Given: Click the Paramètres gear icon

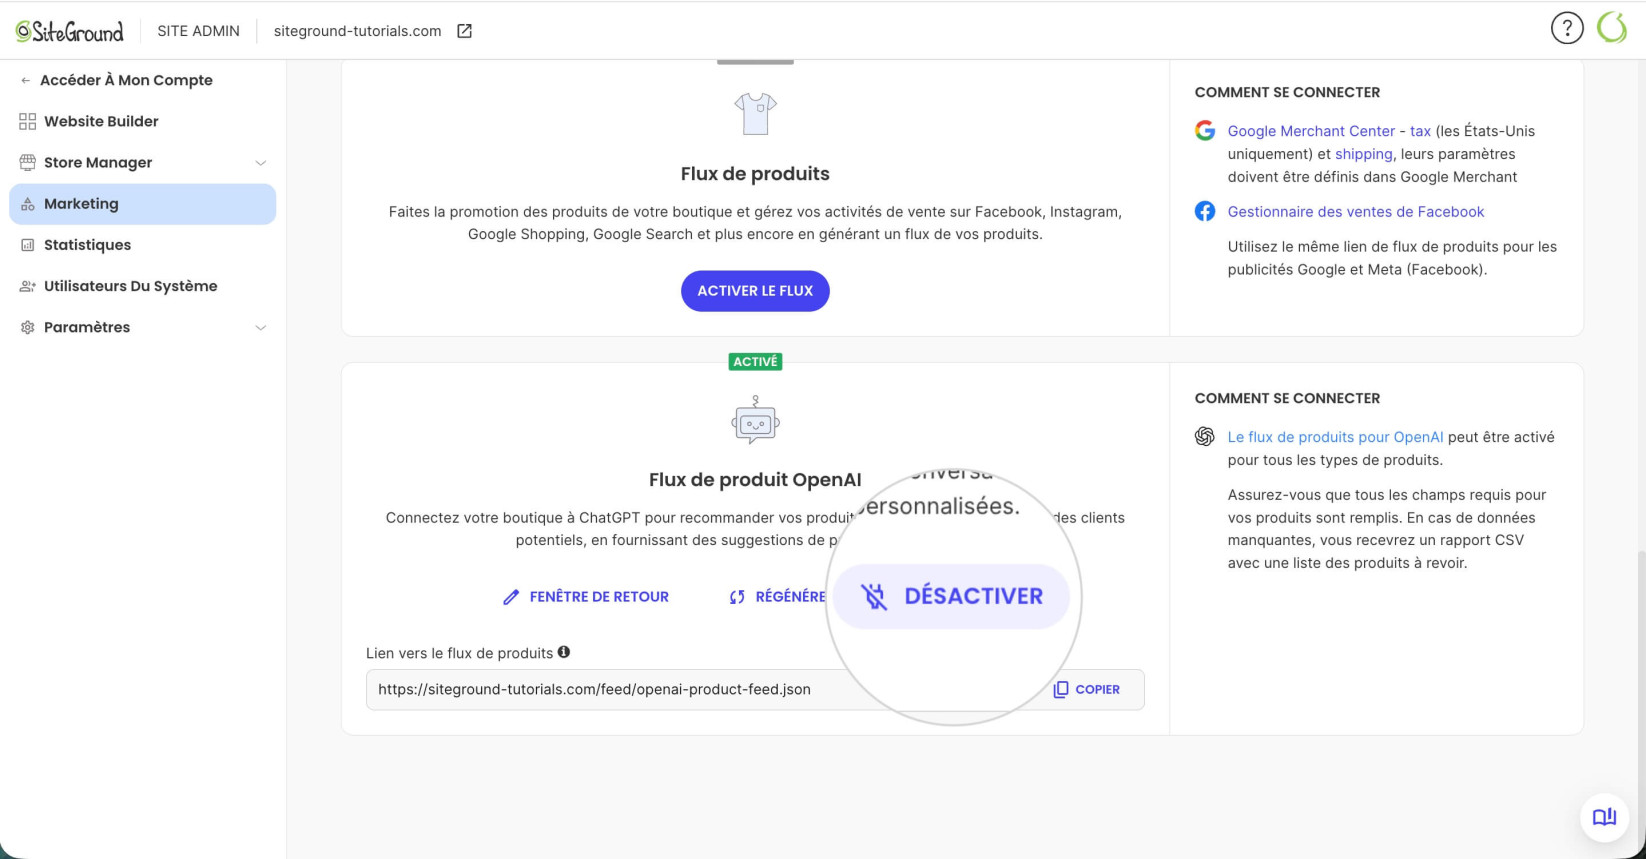Looking at the screenshot, I should [27, 327].
